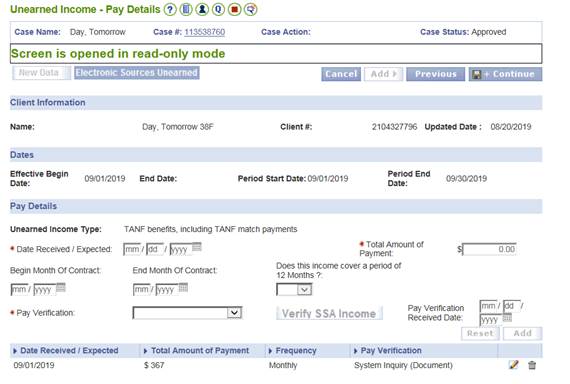Click the blue document icon in header
Image resolution: width=570 pixels, height=384 pixels.
coord(186,9)
